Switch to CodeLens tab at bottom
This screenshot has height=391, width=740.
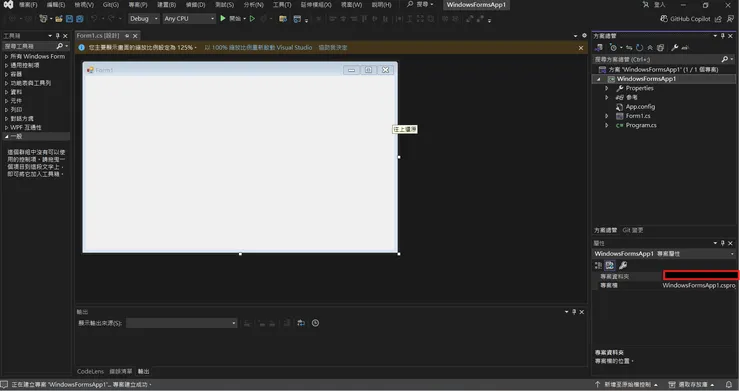tap(90, 372)
